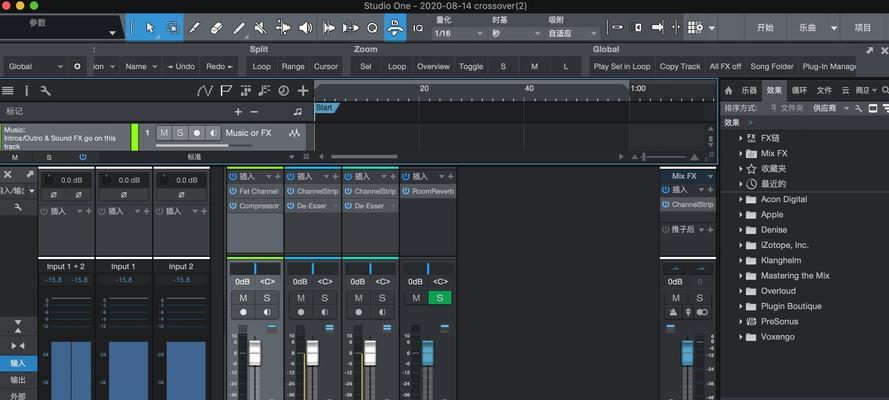
Task: Choose the Eraser tool
Action: point(216,27)
